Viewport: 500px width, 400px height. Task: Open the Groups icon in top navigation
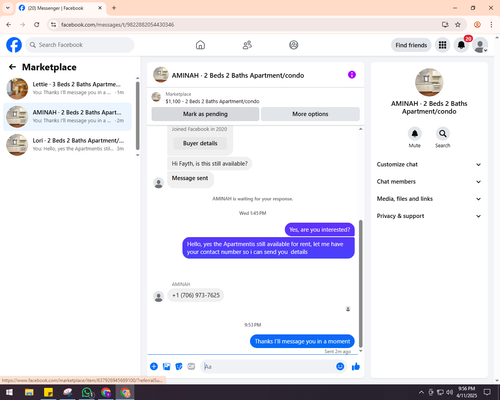tap(294, 45)
